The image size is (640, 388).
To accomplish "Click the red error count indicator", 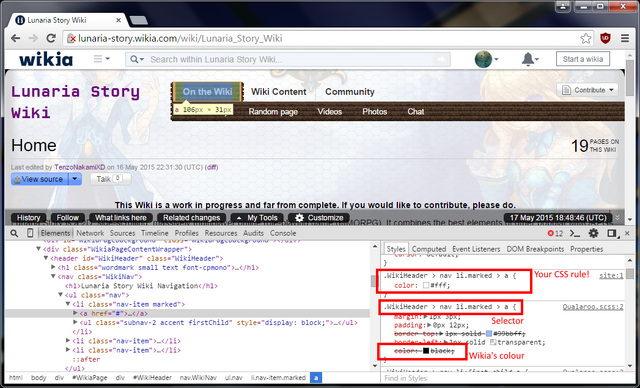I will (555, 233).
